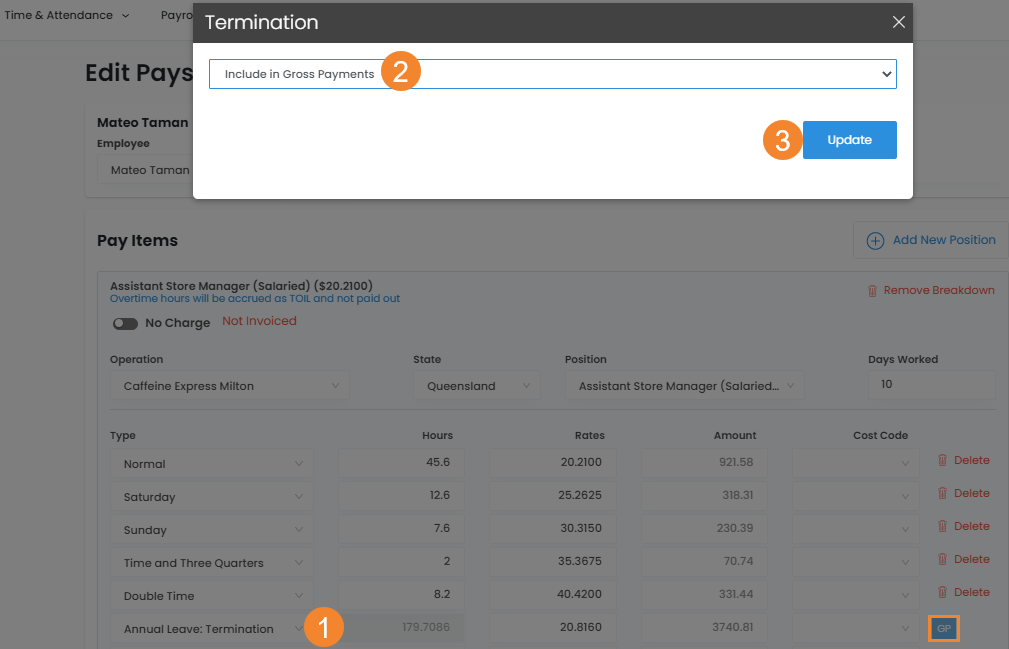Screen dimensions: 1009x649
Task: Click trash icon on Sunday row
Action: pyautogui.click(x=942, y=527)
